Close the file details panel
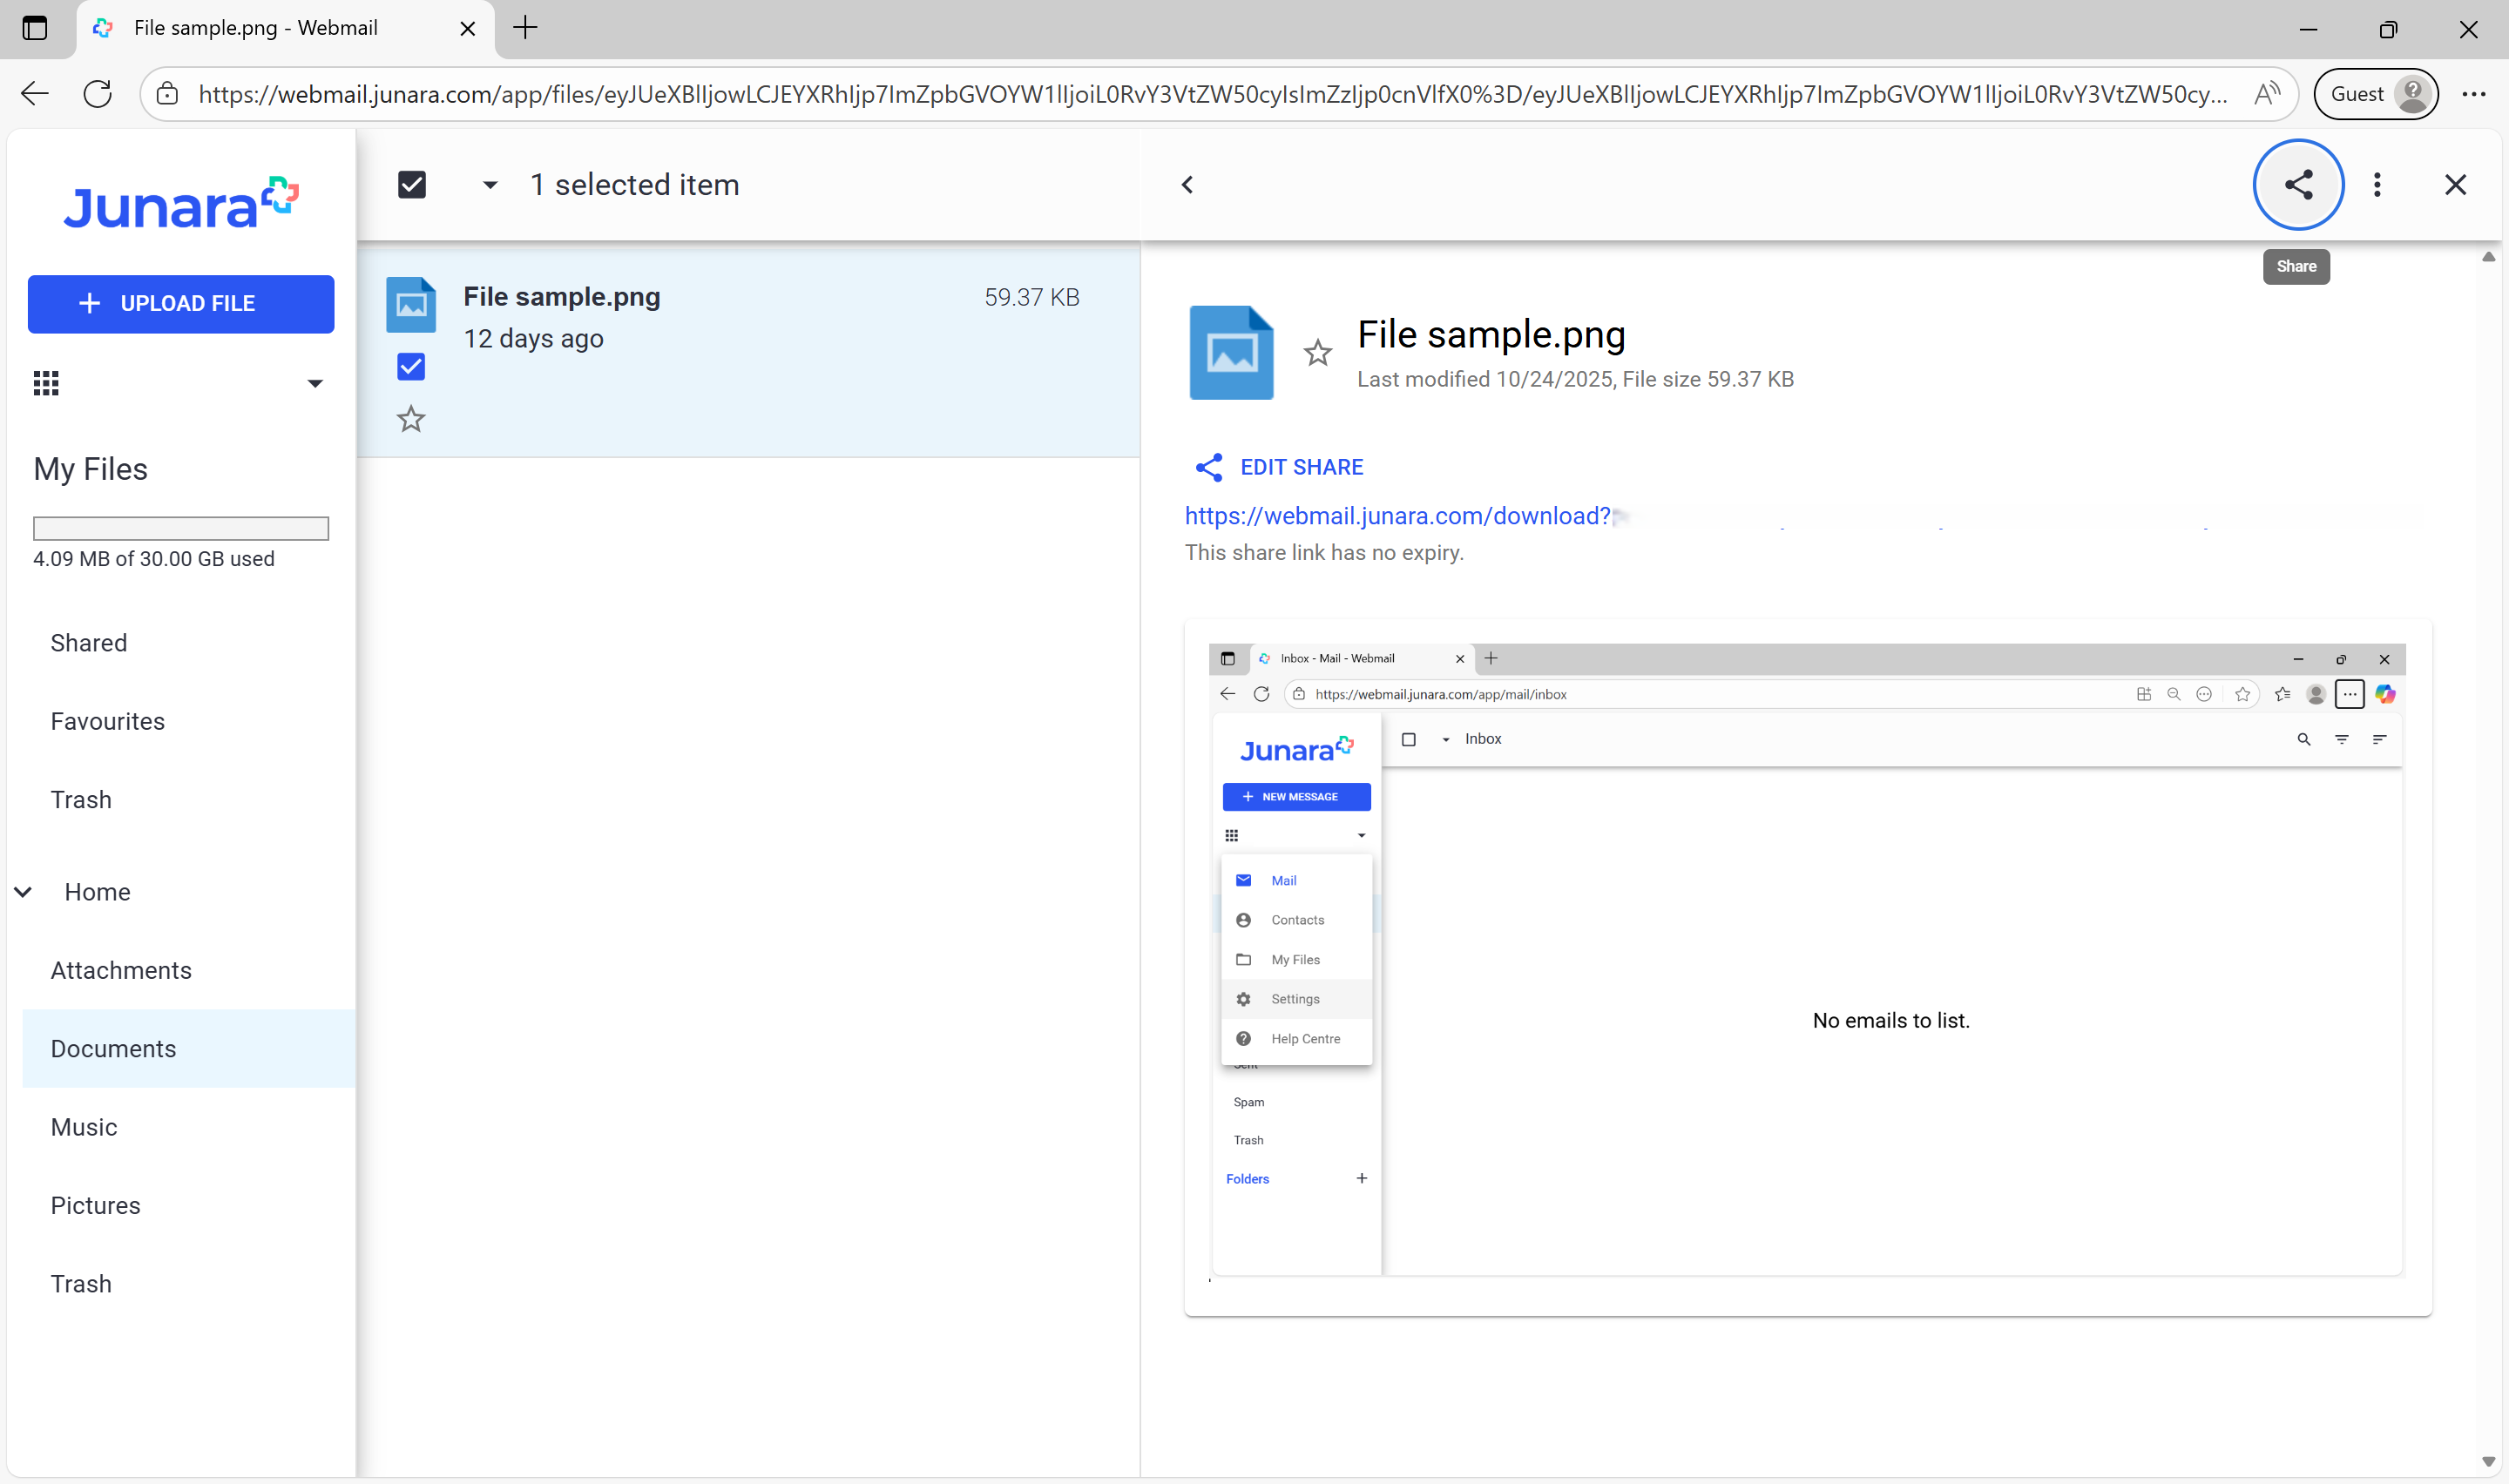The height and width of the screenshot is (1484, 2509). [2455, 185]
